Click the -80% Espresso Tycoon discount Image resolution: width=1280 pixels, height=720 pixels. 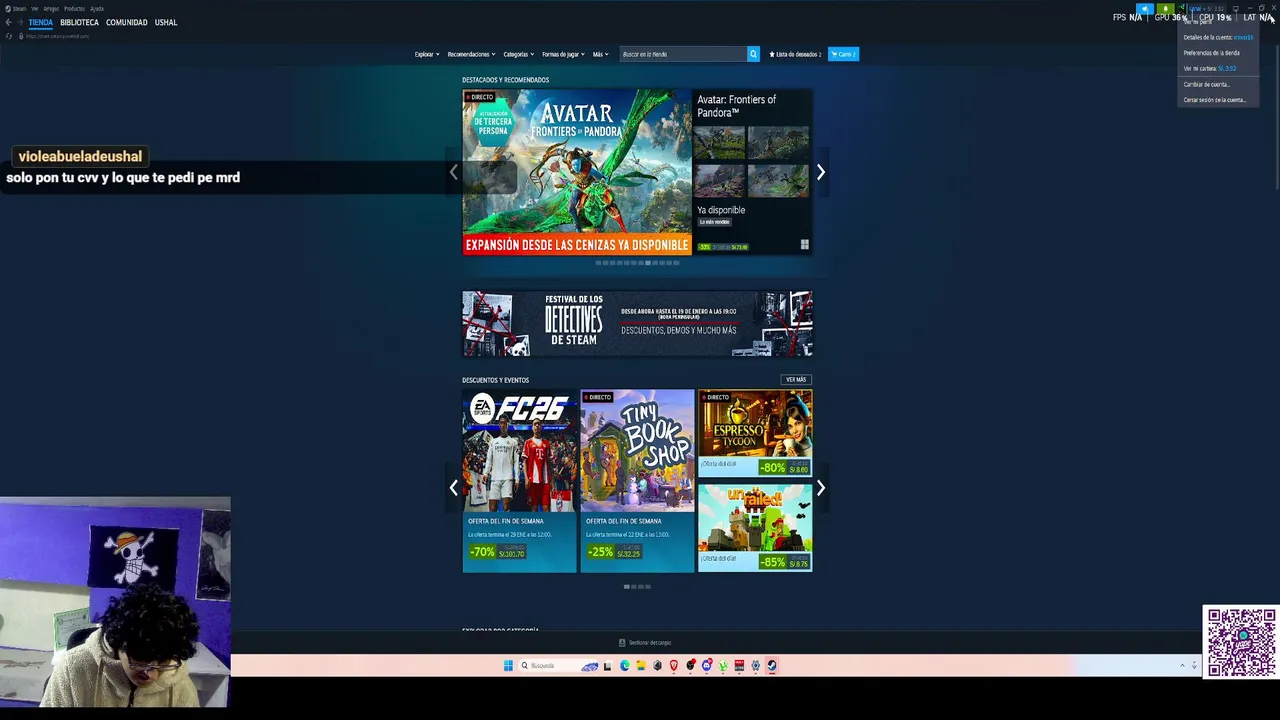pos(773,468)
